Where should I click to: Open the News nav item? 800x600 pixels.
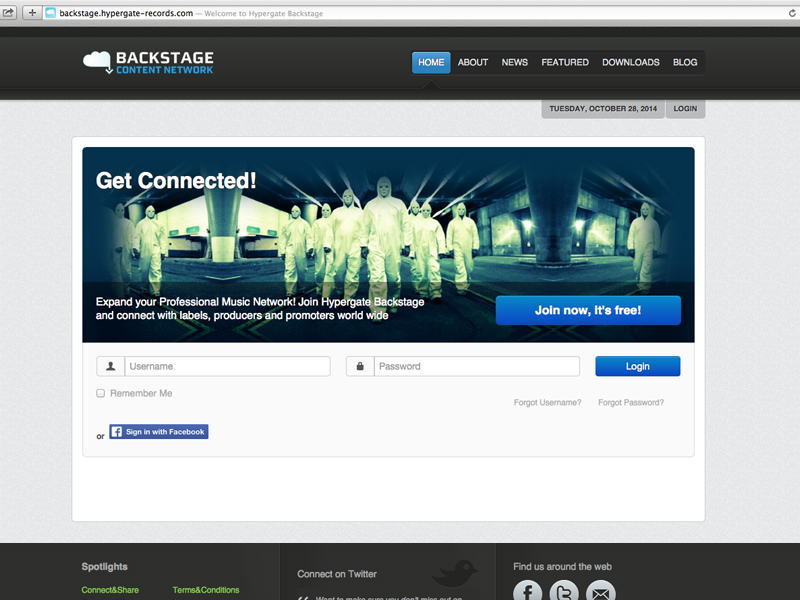point(514,62)
